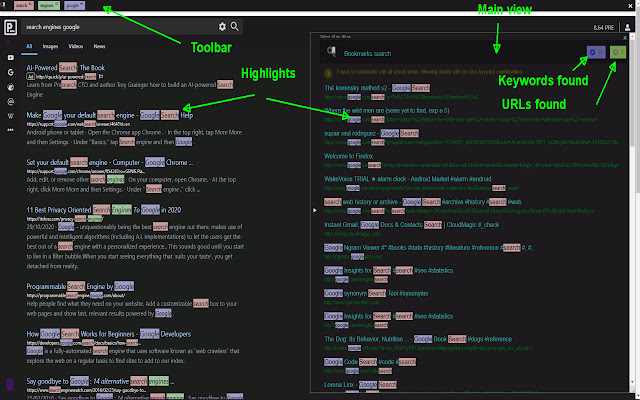Toggle the purple 'google' keyword chip in the toolbar
This screenshot has width=640, height=400.
coord(74,5)
